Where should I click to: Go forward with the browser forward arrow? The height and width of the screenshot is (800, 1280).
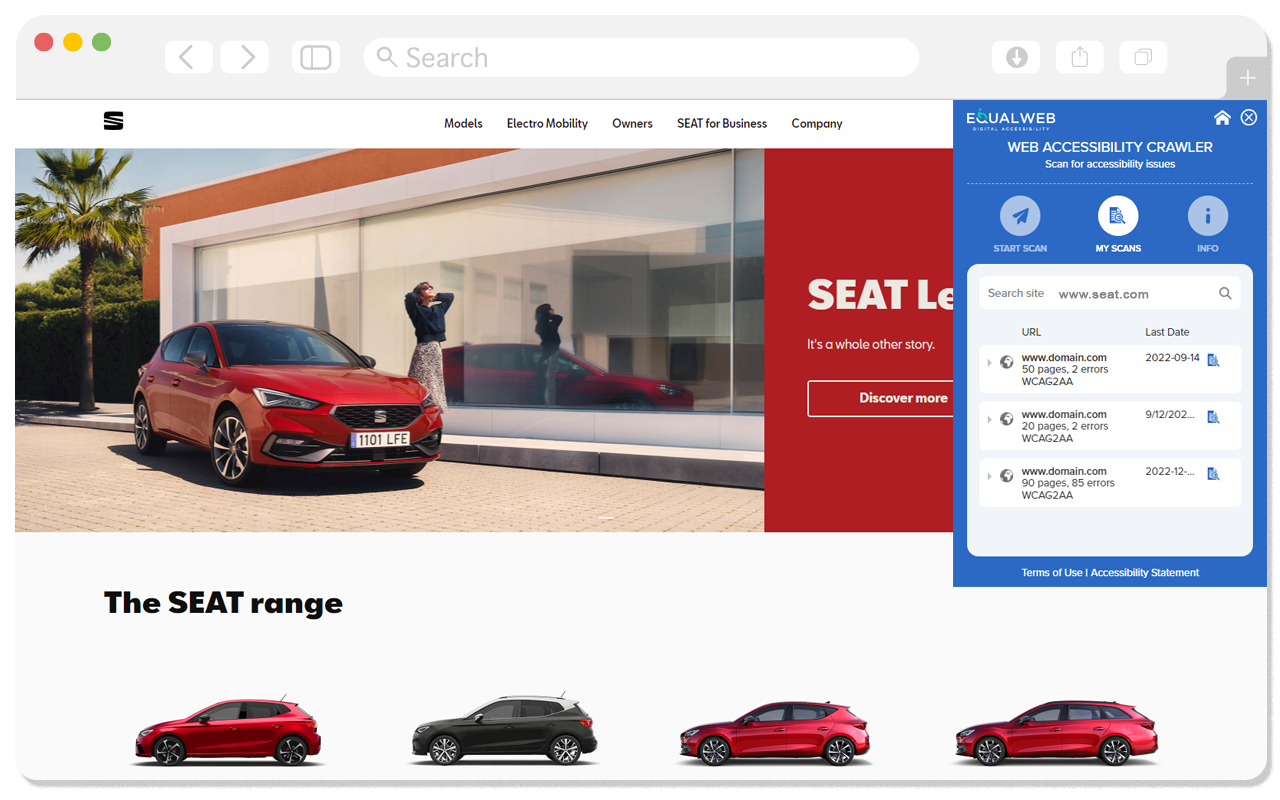pos(245,57)
